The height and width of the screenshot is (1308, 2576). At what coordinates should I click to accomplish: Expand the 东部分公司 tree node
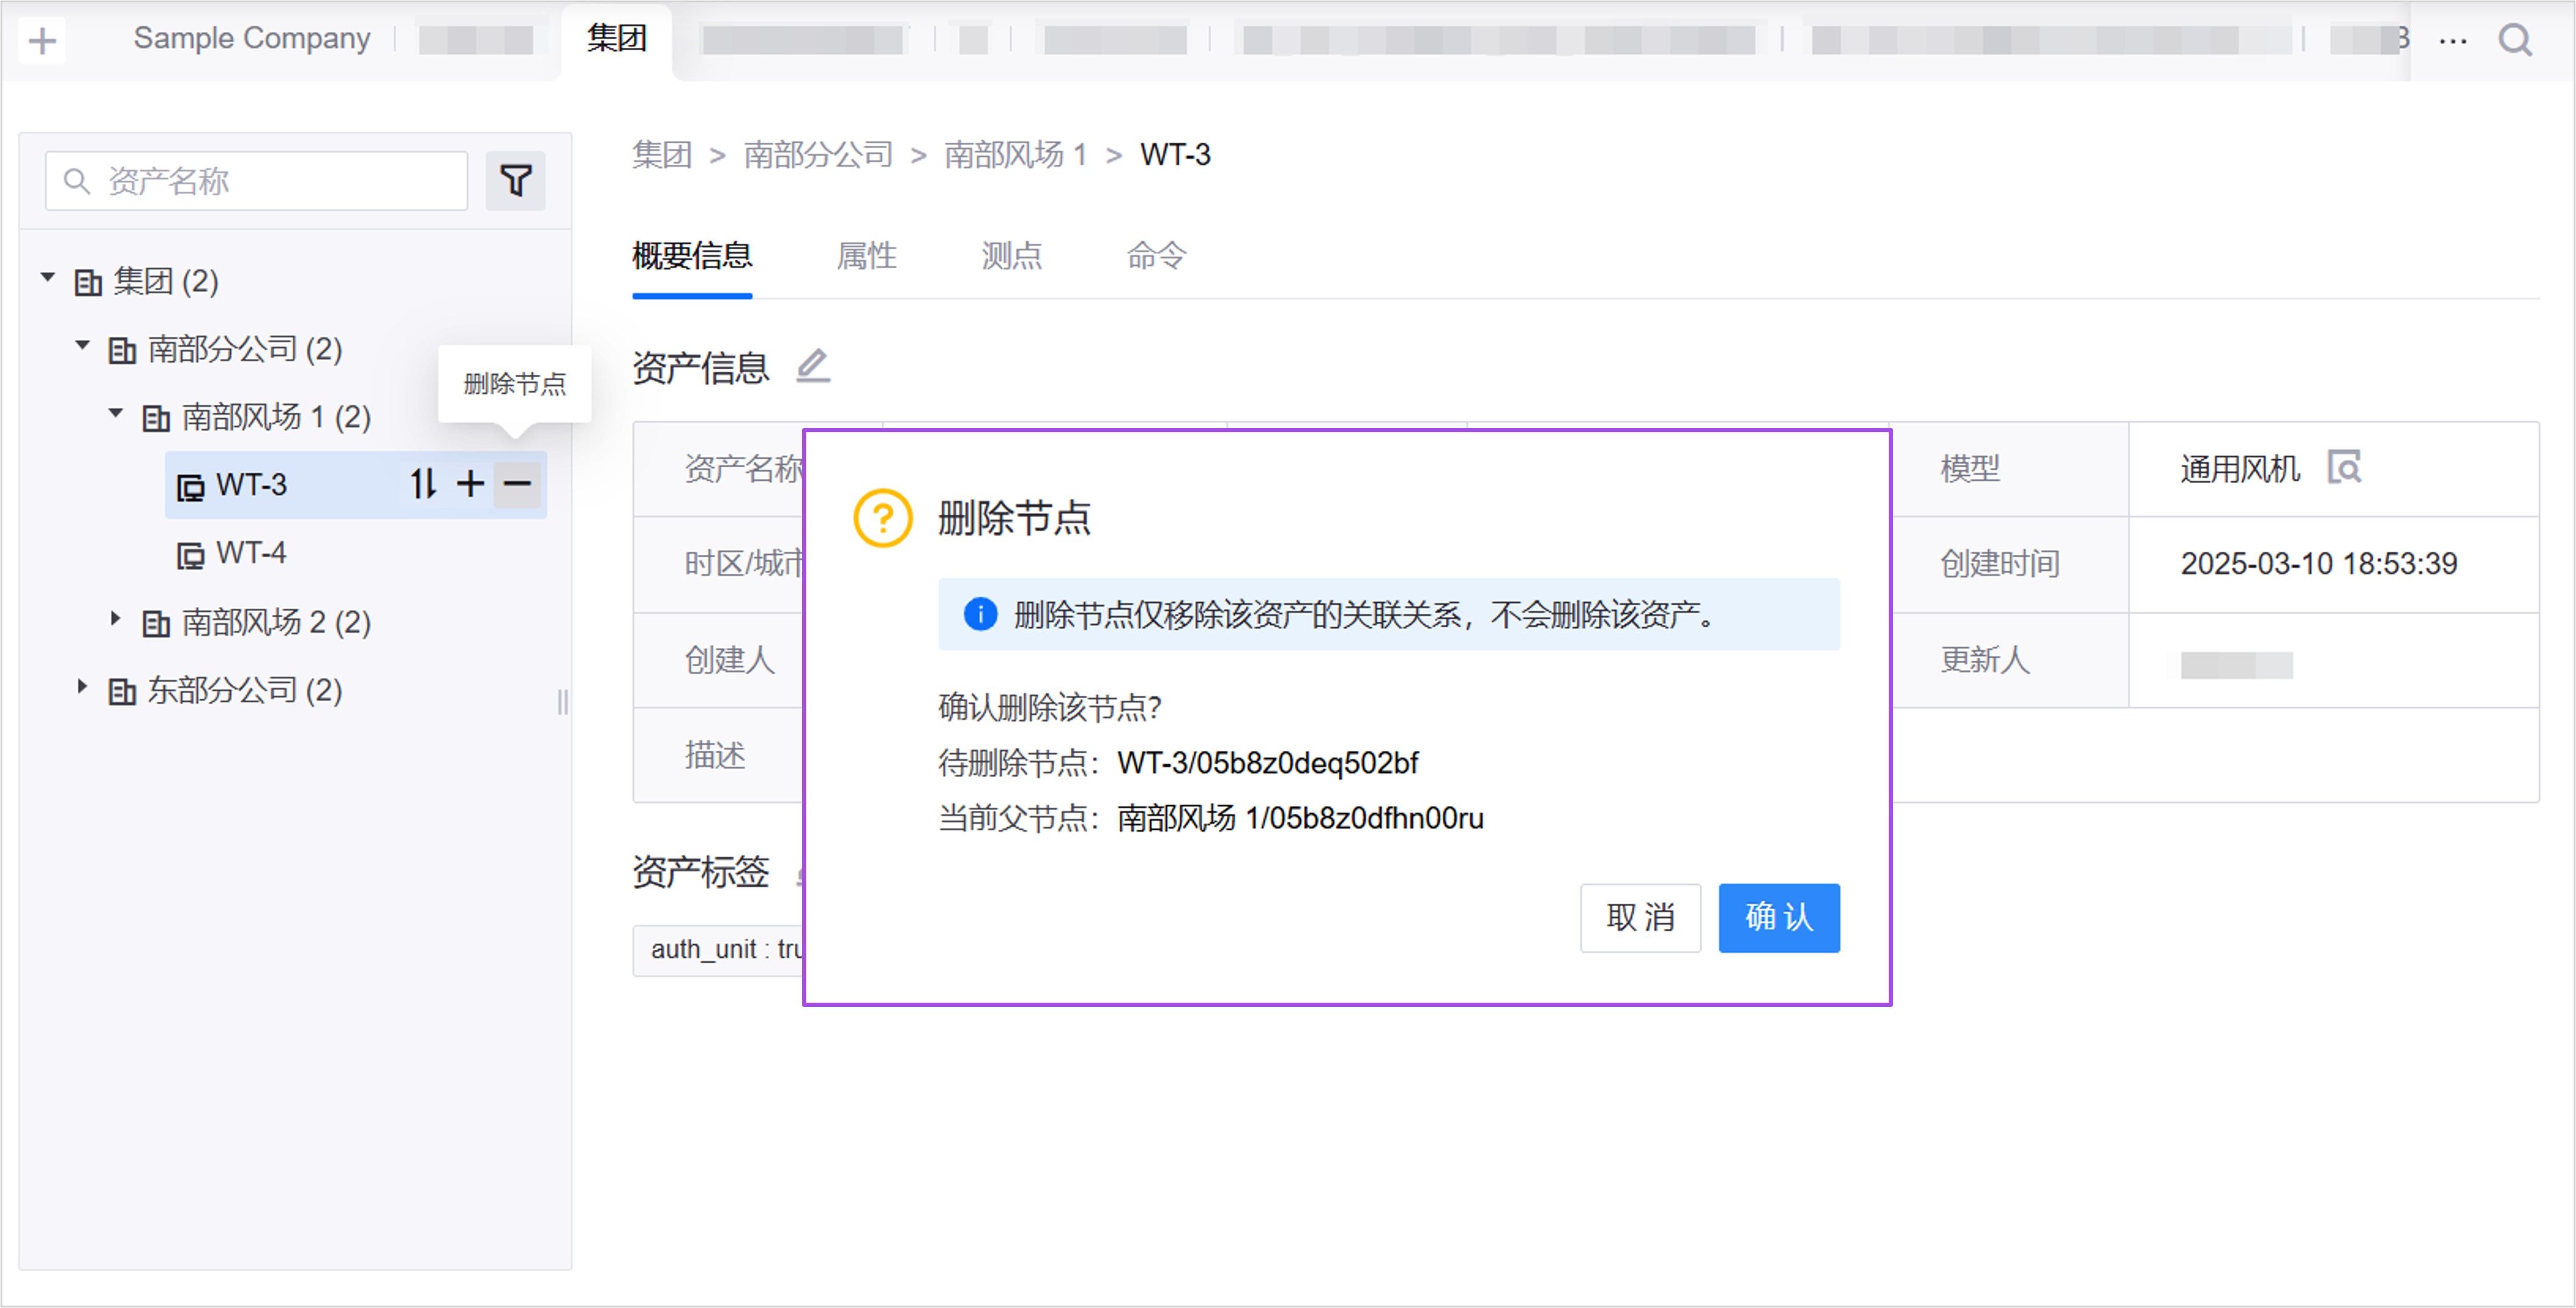(83, 687)
